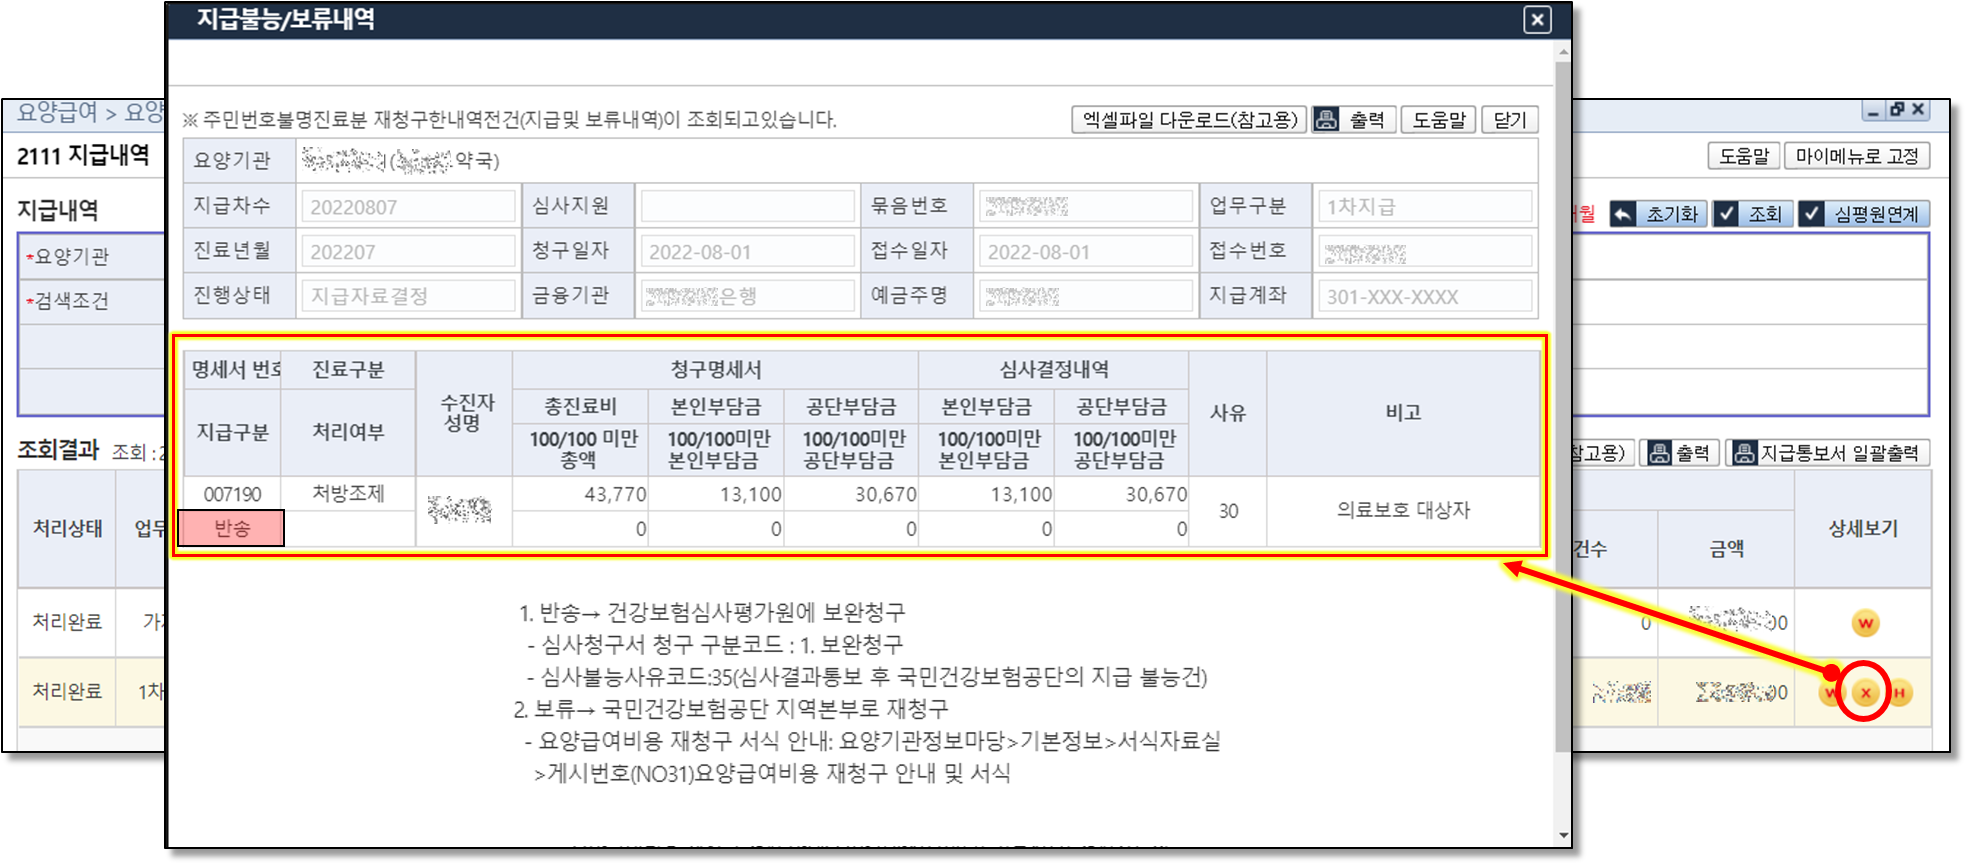Click the 지급차수 field showing 20220807
Viewport: 1967px width, 865px height.
click(408, 207)
